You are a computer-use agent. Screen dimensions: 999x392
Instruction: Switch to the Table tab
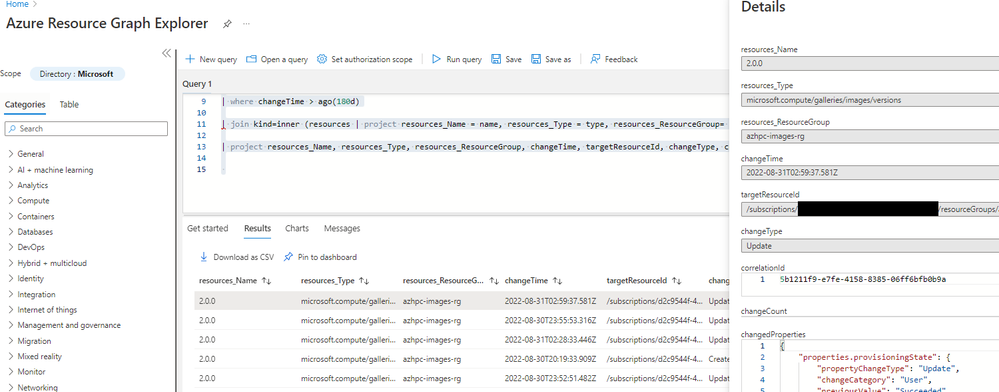pyautogui.click(x=69, y=105)
